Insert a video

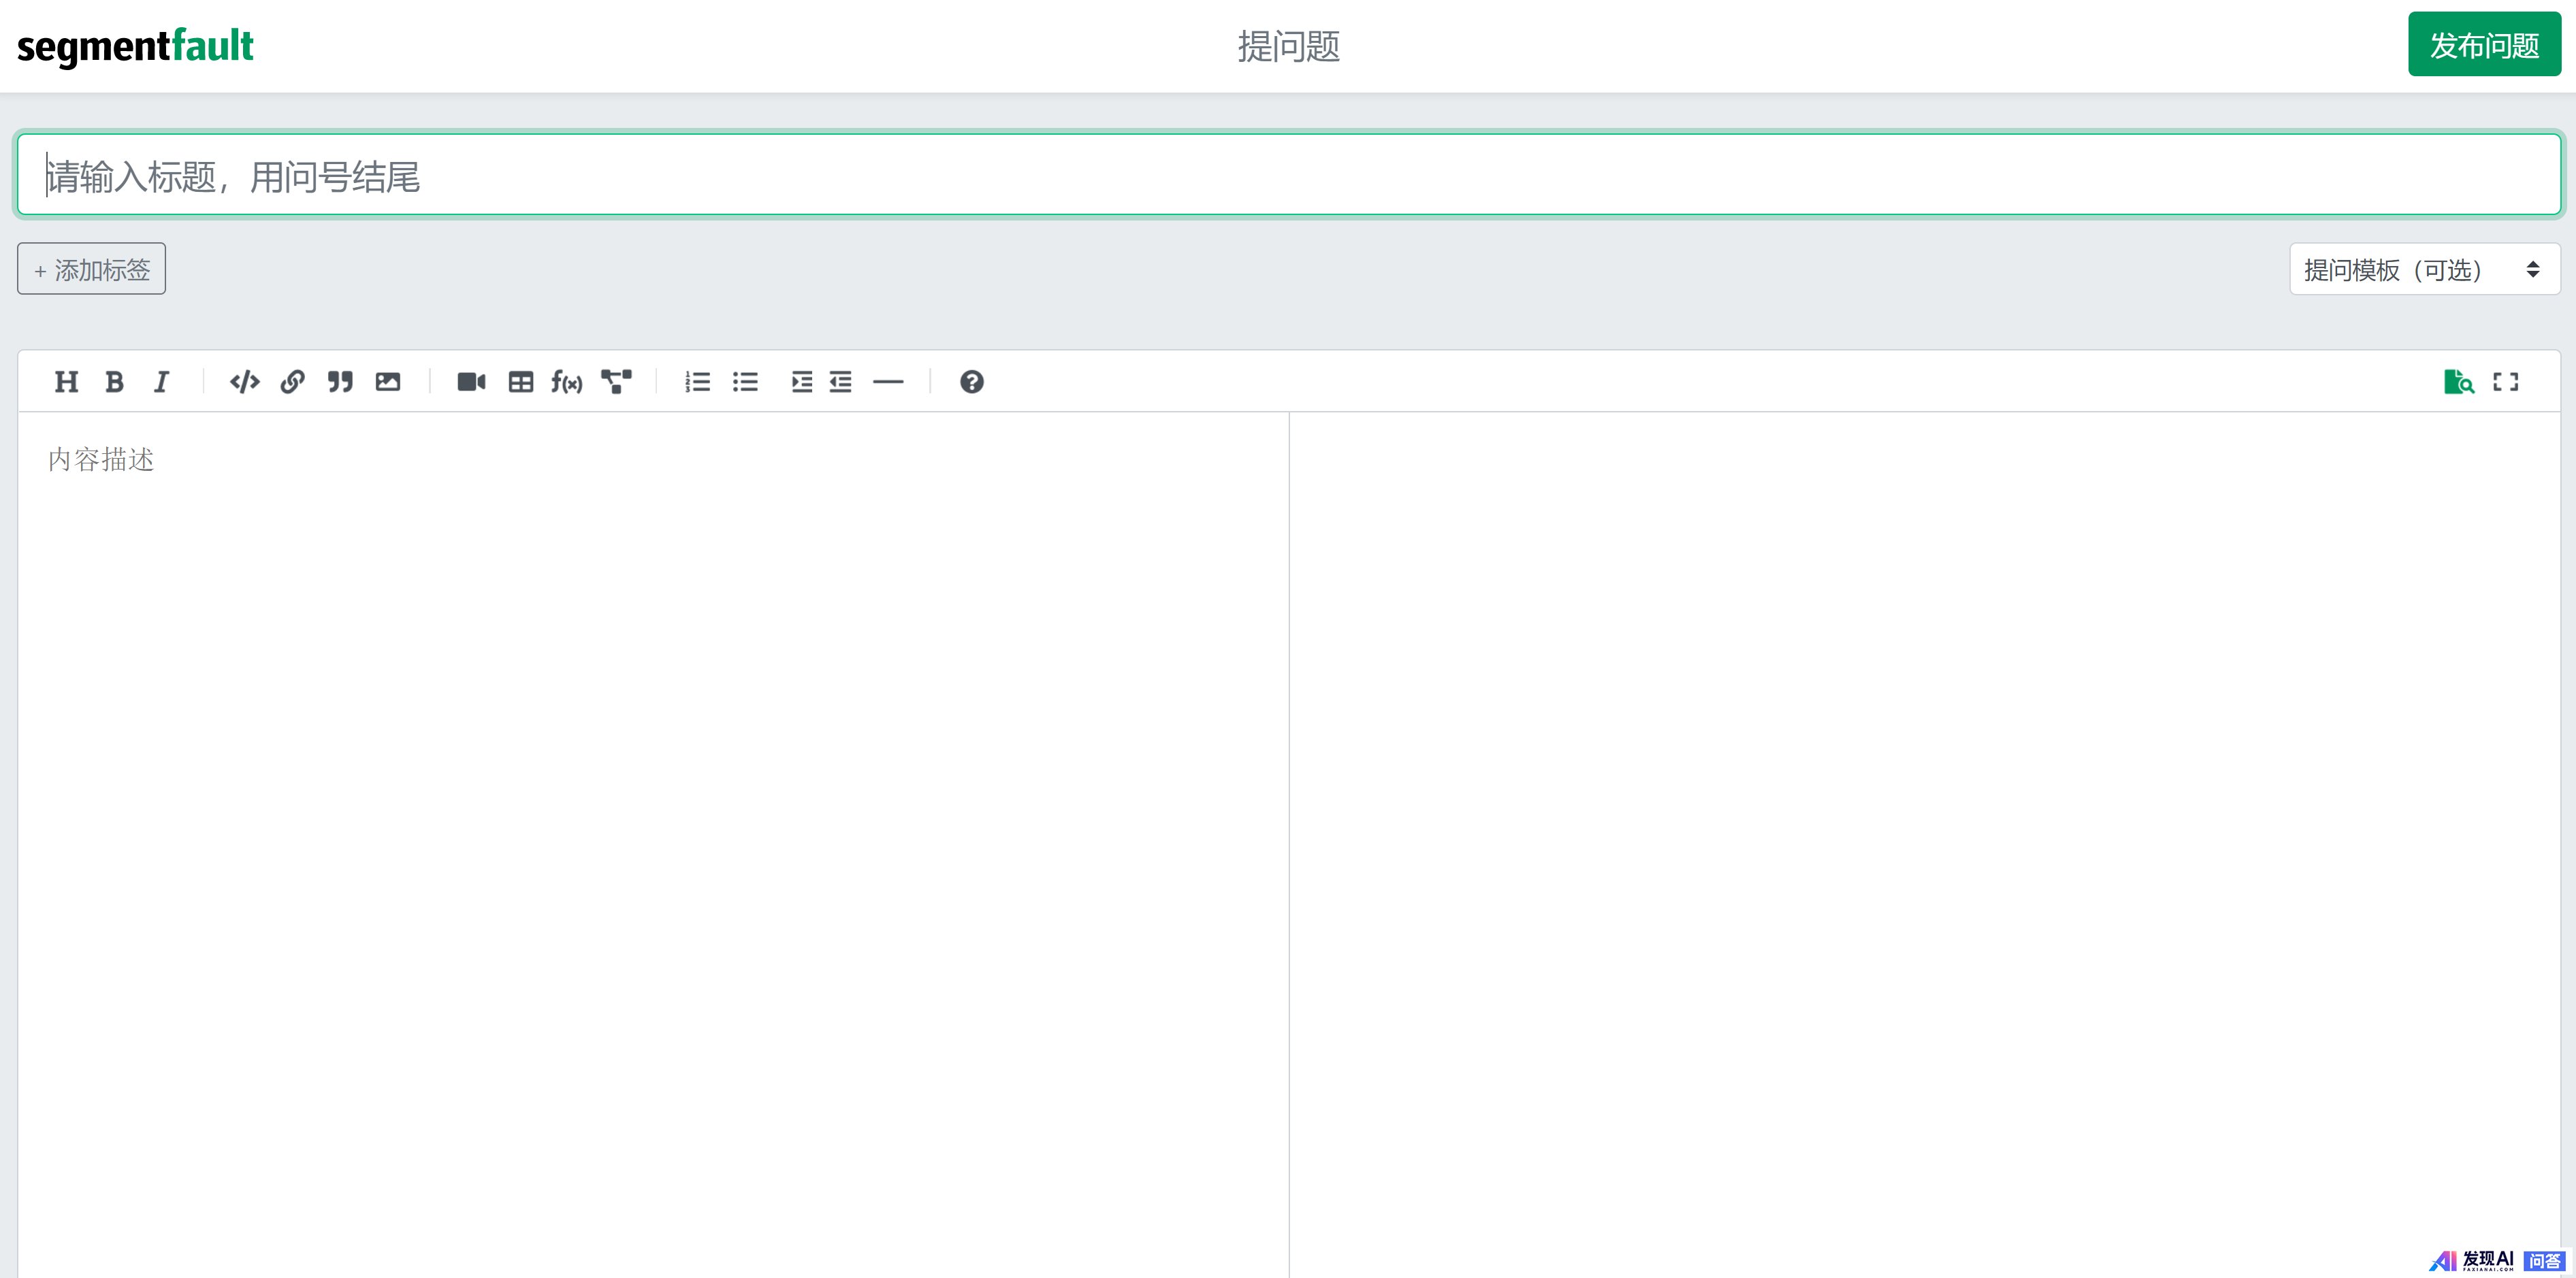coord(471,382)
